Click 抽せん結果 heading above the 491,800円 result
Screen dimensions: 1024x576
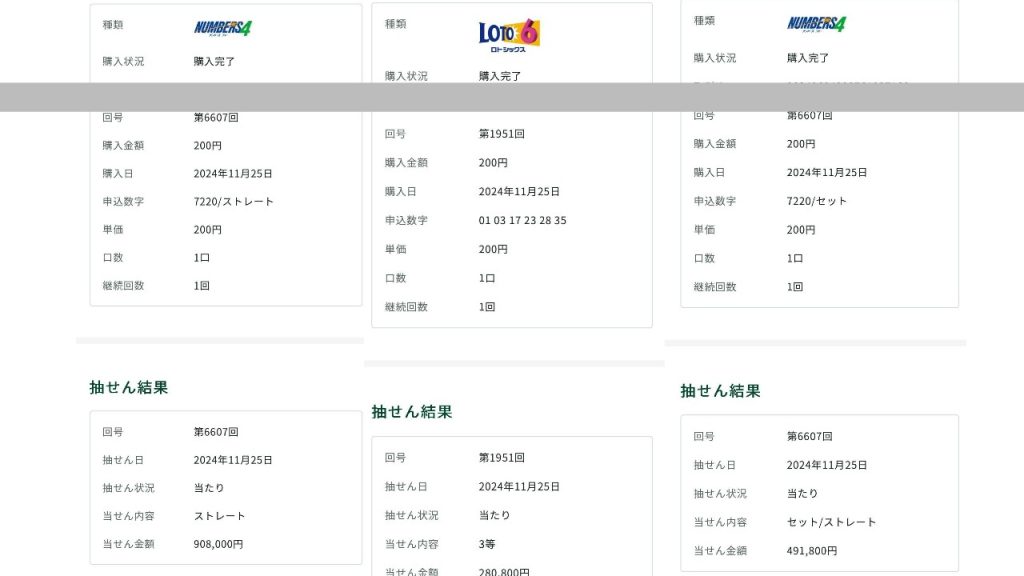pyautogui.click(x=720, y=391)
